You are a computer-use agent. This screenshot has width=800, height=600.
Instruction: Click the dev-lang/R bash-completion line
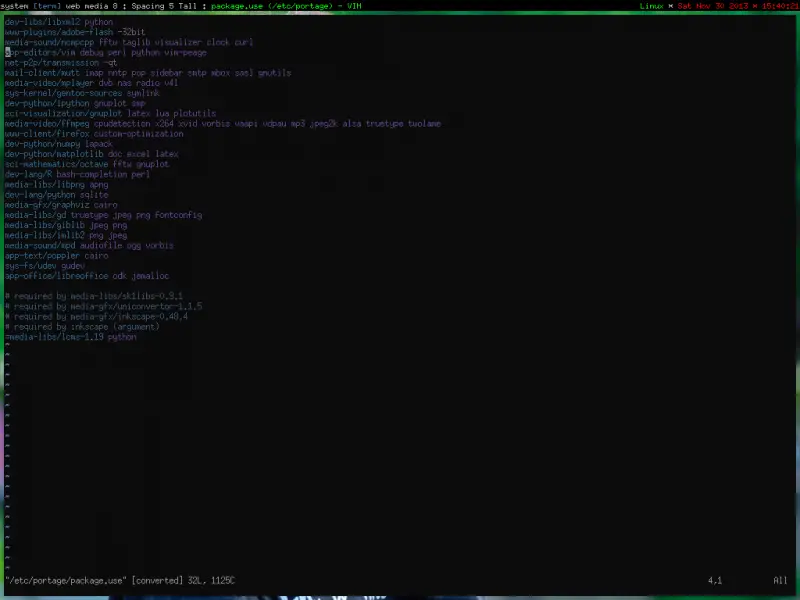(x=77, y=174)
